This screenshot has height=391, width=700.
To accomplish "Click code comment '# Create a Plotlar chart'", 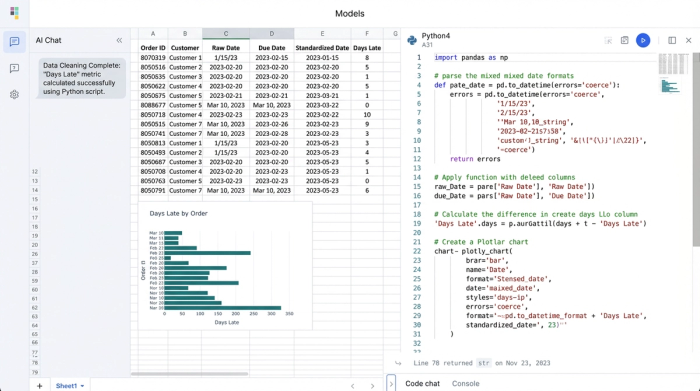I will pyautogui.click(x=481, y=242).
